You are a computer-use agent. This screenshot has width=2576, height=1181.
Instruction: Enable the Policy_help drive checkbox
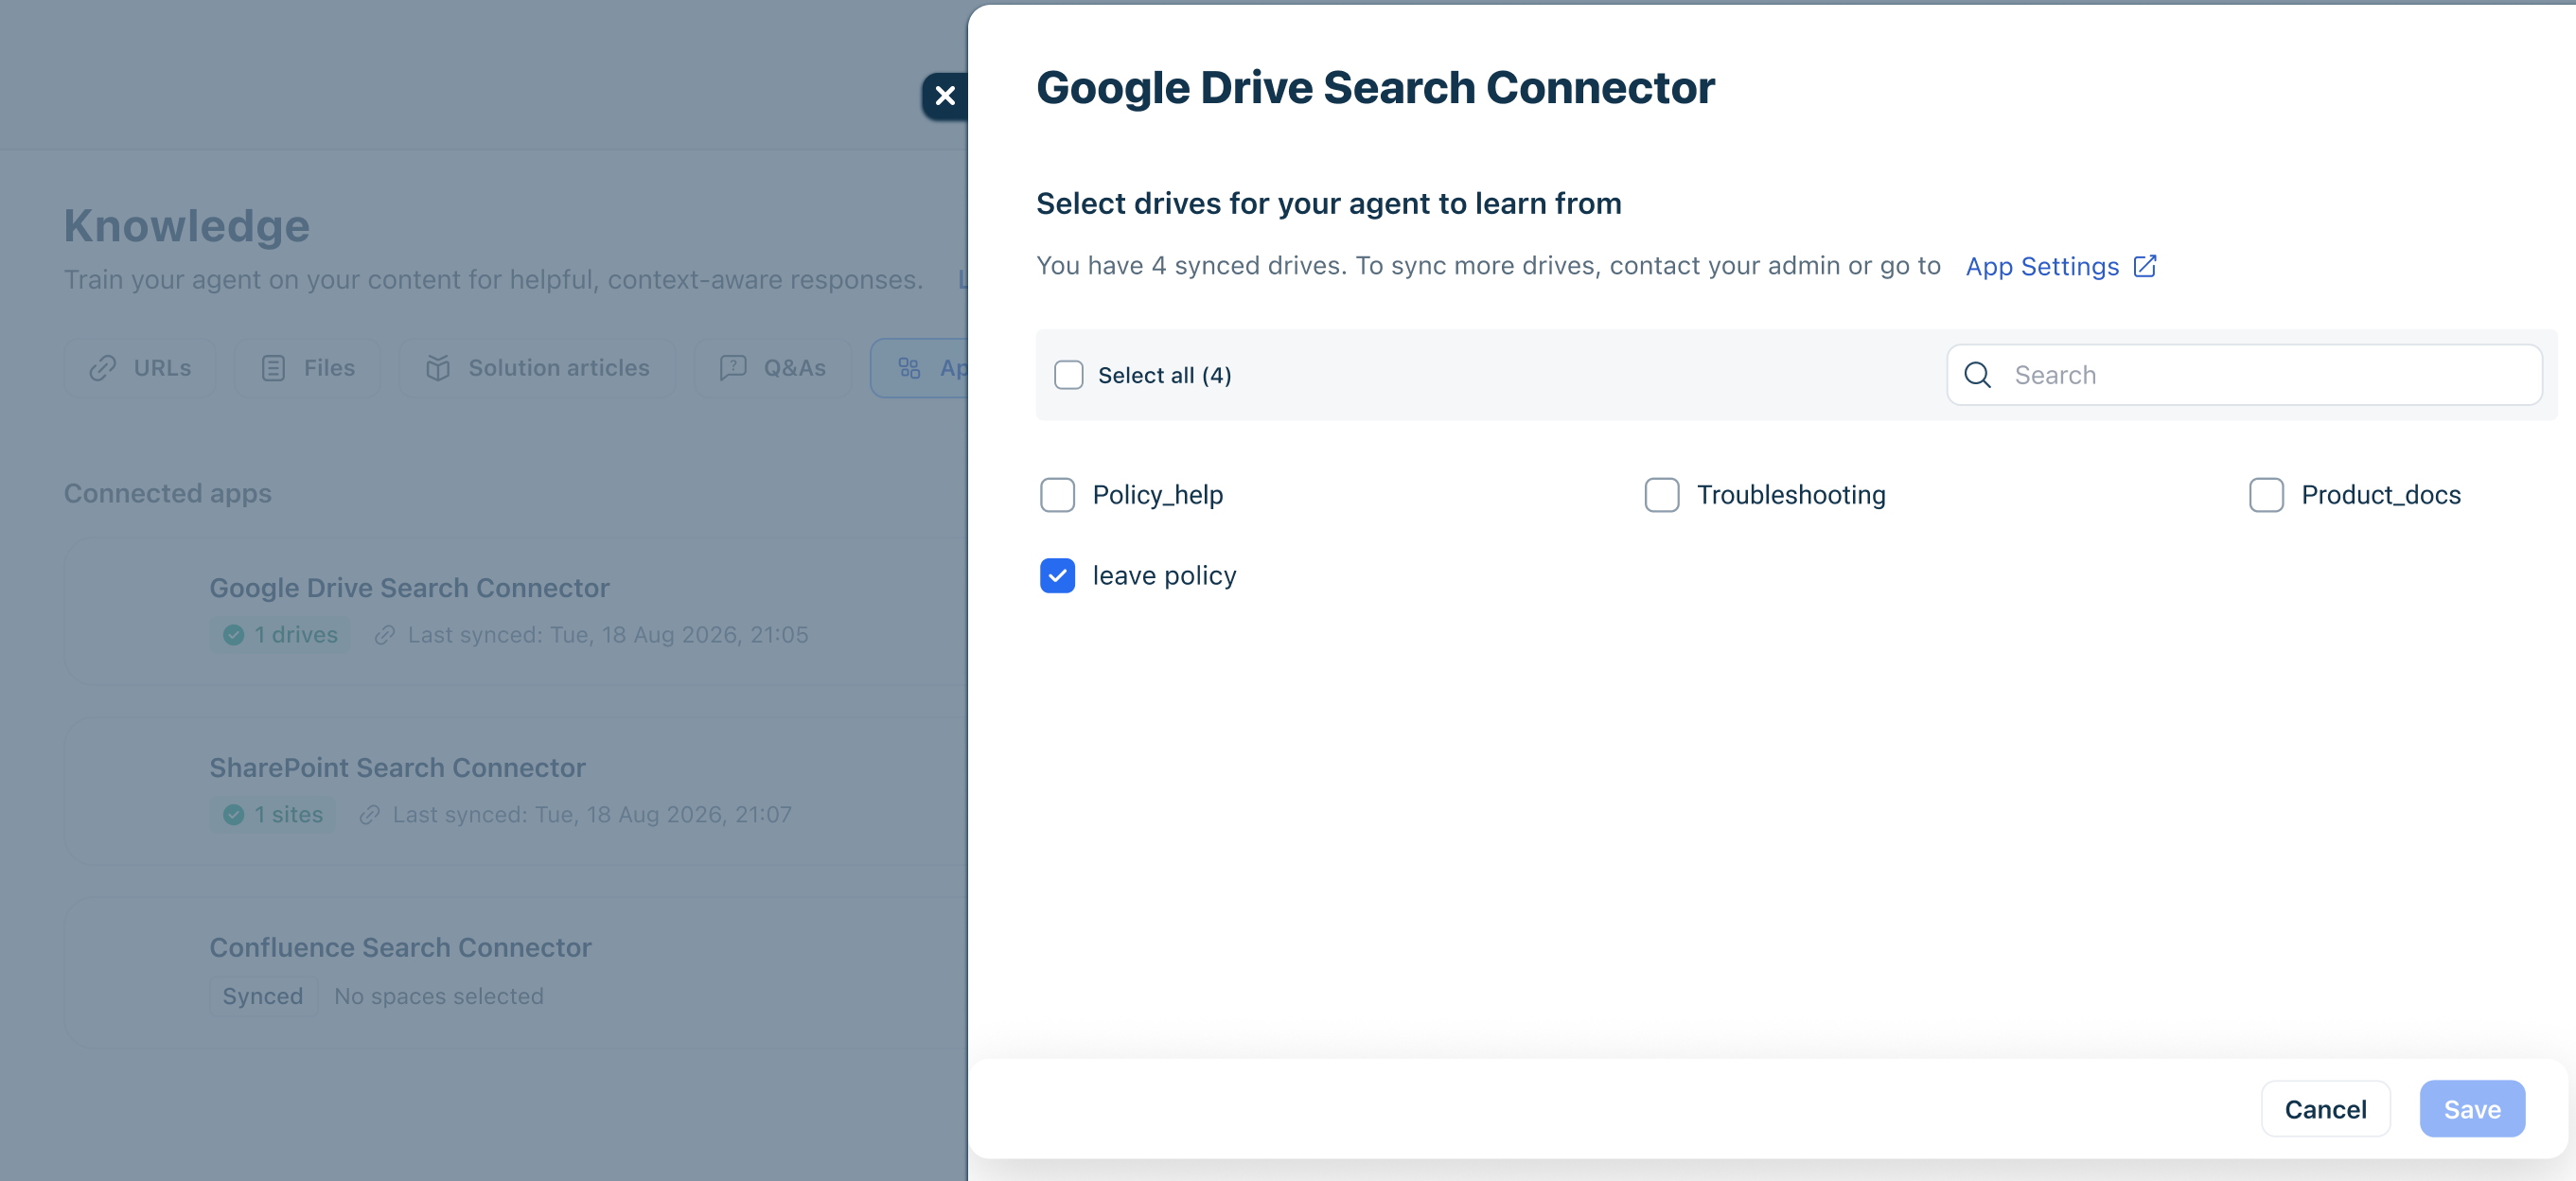coord(1057,495)
